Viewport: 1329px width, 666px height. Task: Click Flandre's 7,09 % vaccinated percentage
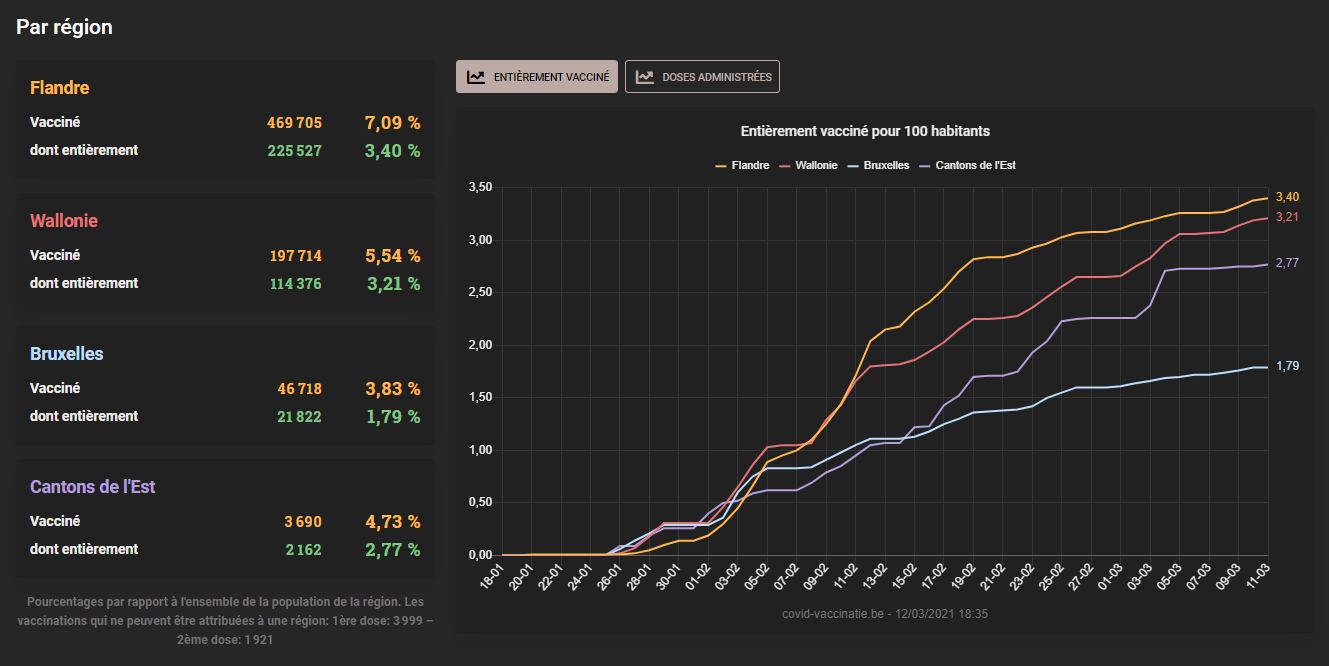(392, 123)
